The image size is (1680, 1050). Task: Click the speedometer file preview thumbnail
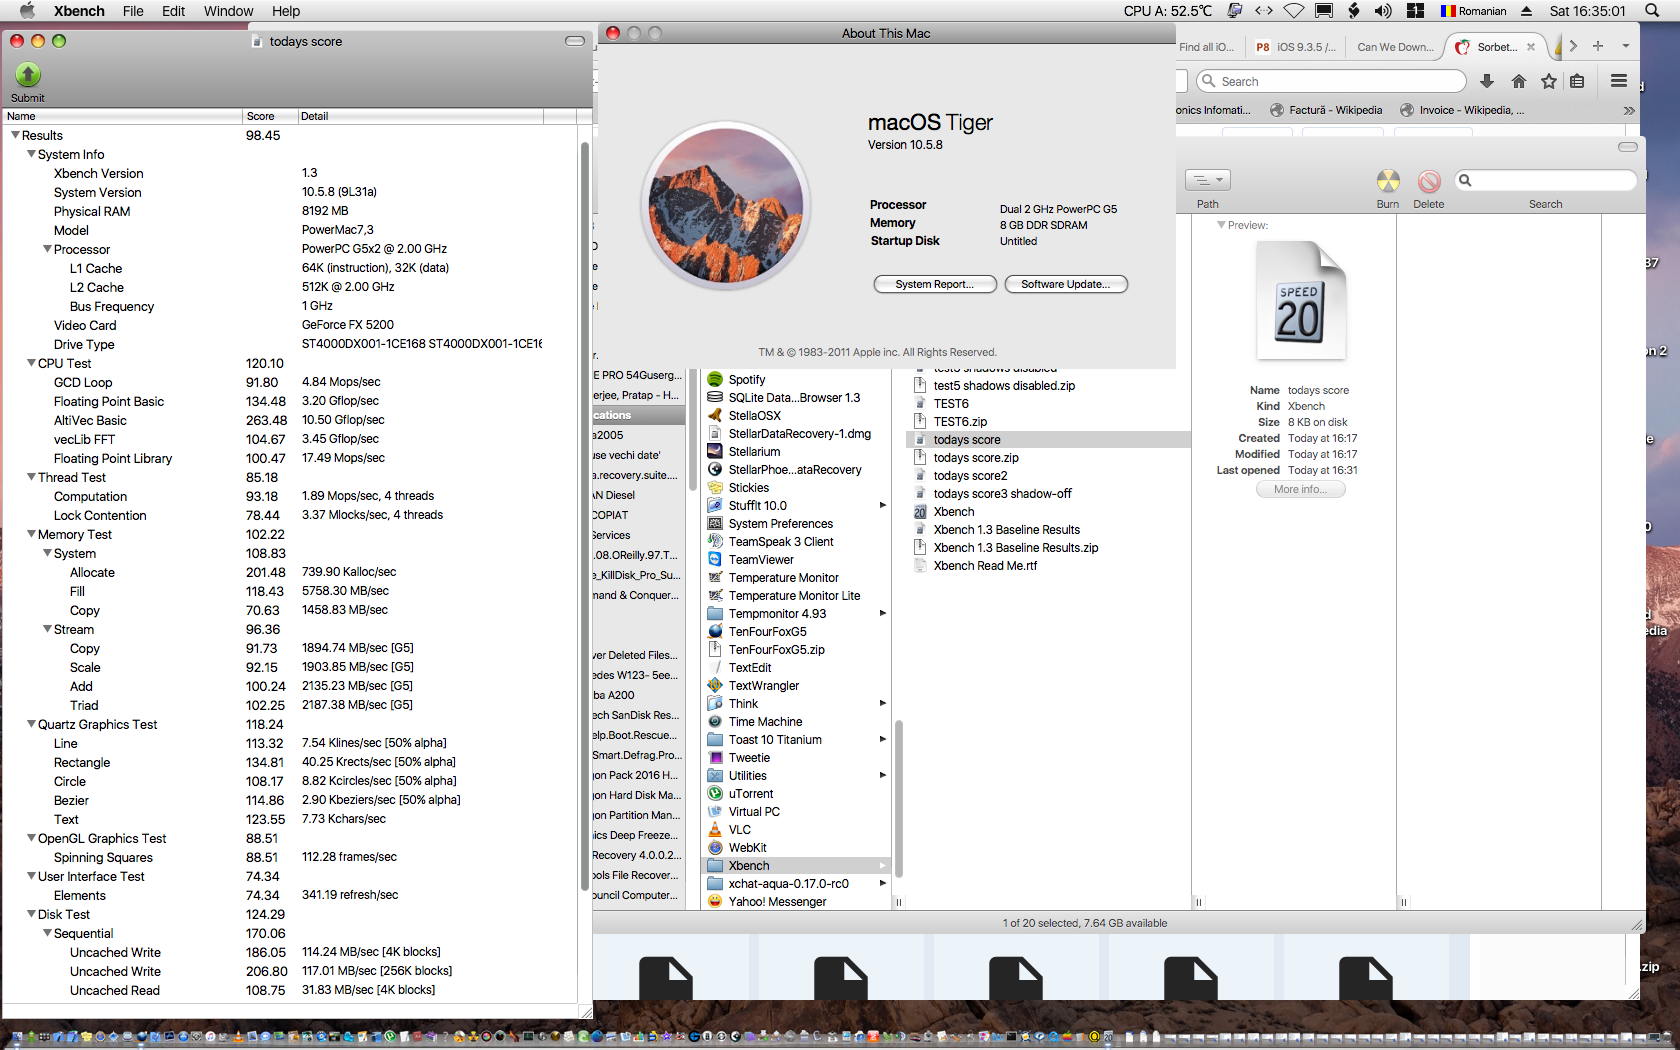click(x=1301, y=301)
